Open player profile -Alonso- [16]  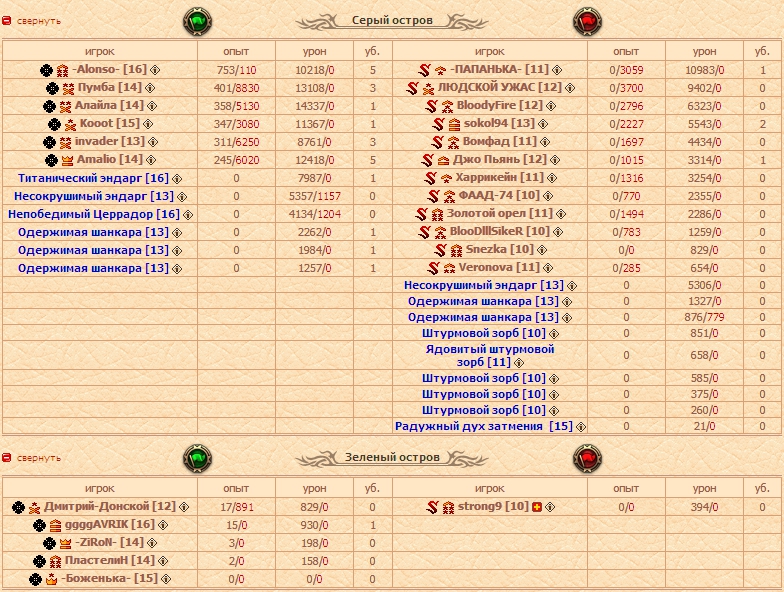coord(110,69)
